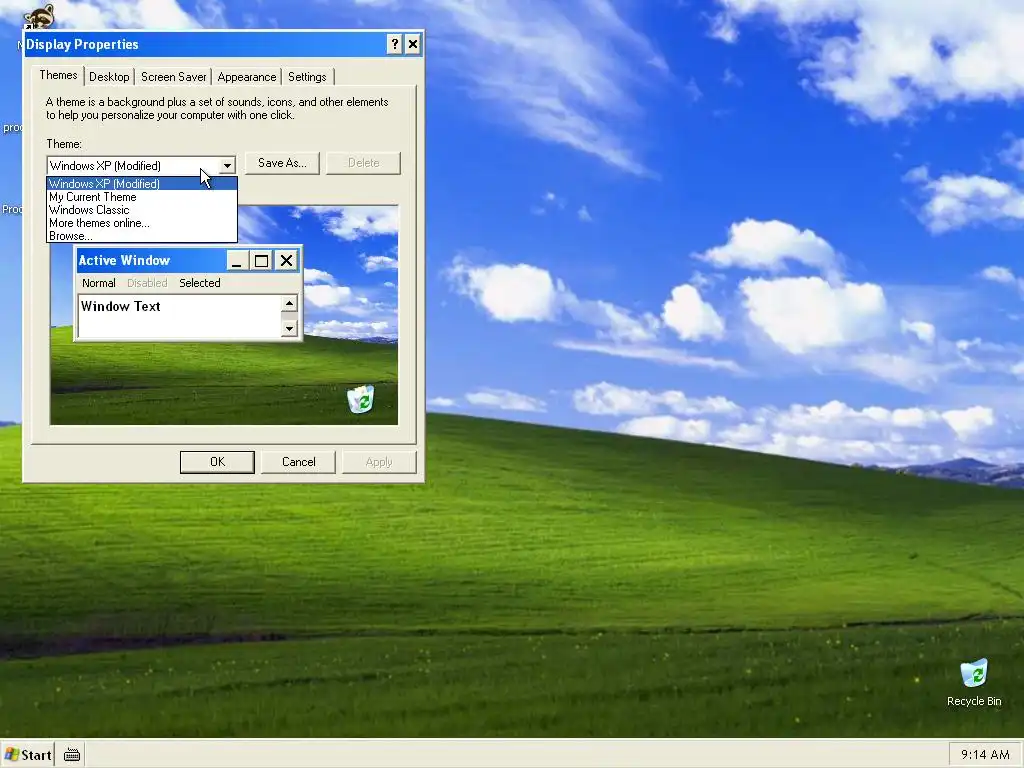Click the Start button Windows logo
The image size is (1024, 768).
12,755
